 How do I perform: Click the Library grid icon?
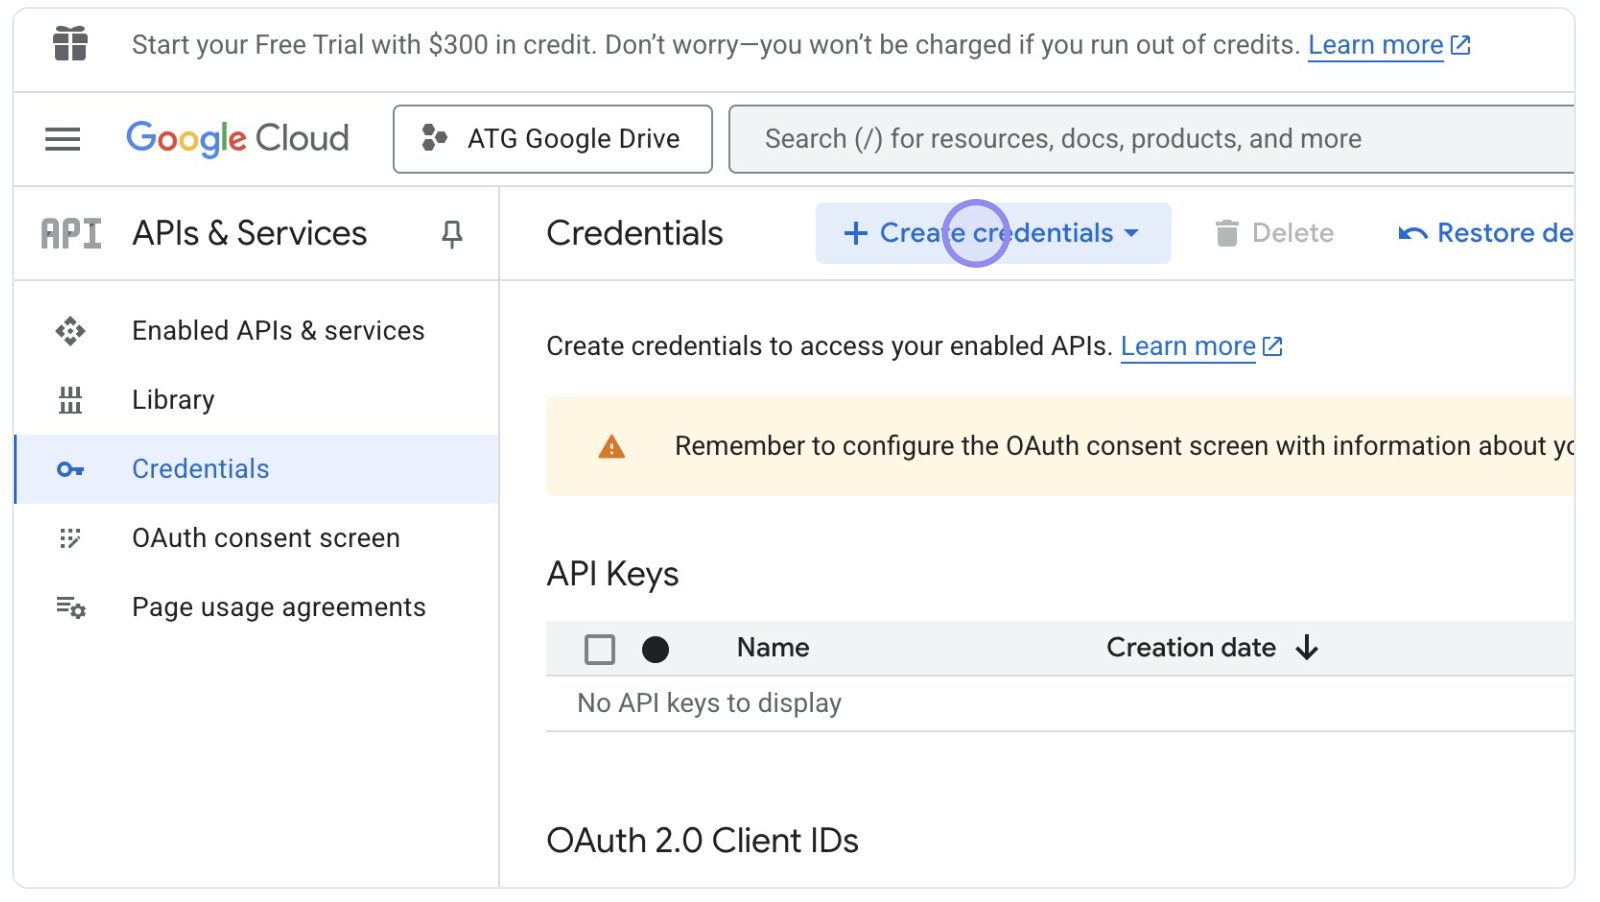[x=69, y=399]
